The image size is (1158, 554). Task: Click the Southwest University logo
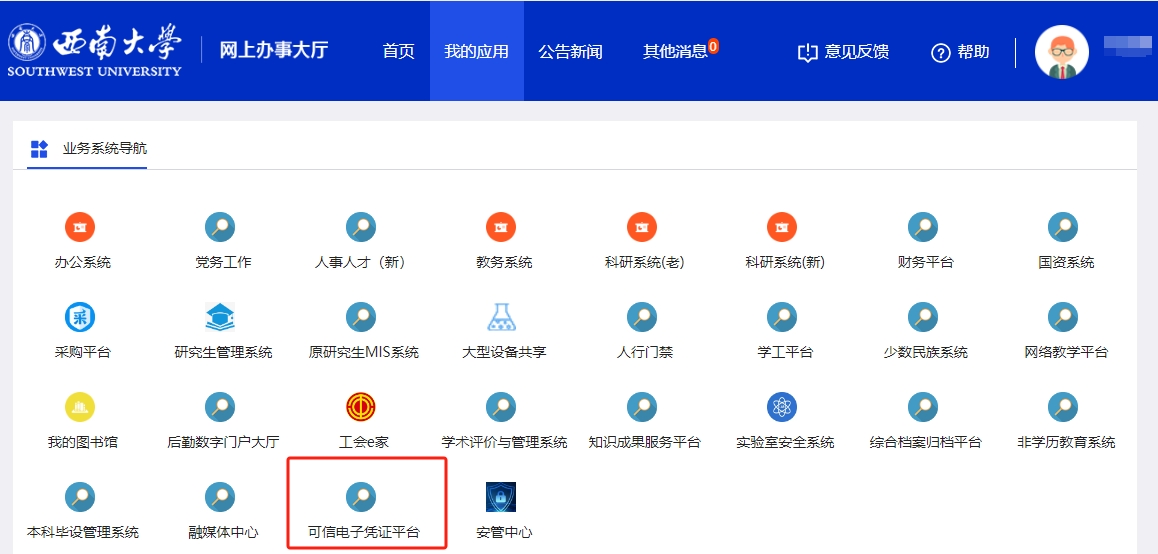coord(95,50)
